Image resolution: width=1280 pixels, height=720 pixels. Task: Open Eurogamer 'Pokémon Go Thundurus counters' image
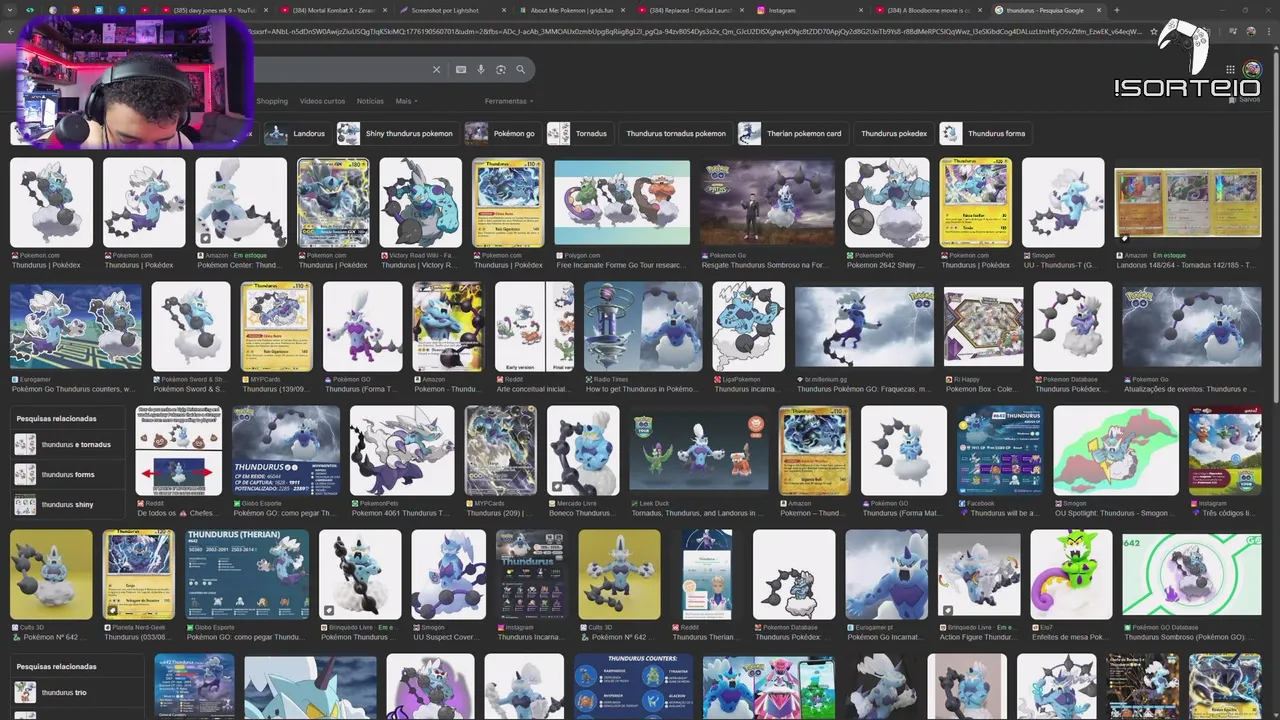pyautogui.click(x=76, y=326)
